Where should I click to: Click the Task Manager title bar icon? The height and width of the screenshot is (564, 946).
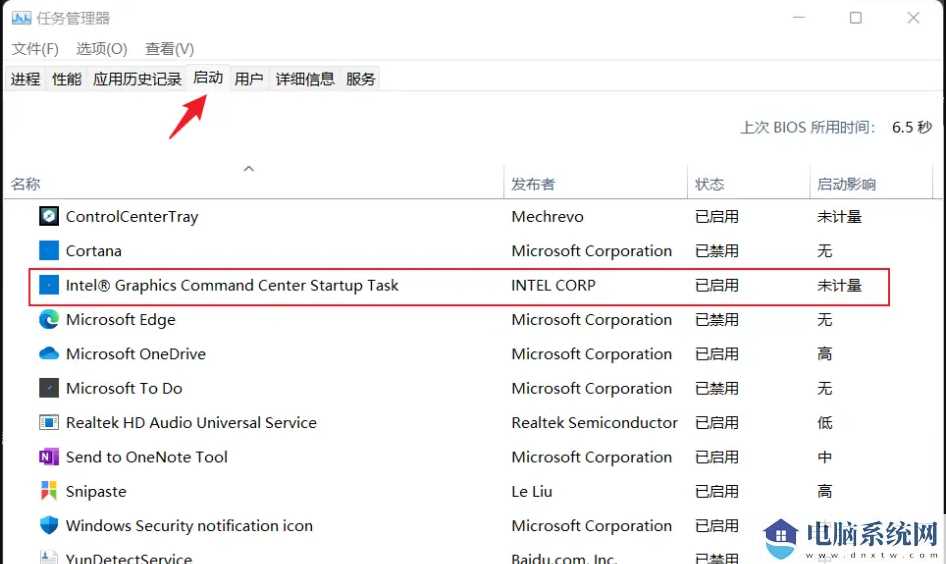[x=21, y=18]
